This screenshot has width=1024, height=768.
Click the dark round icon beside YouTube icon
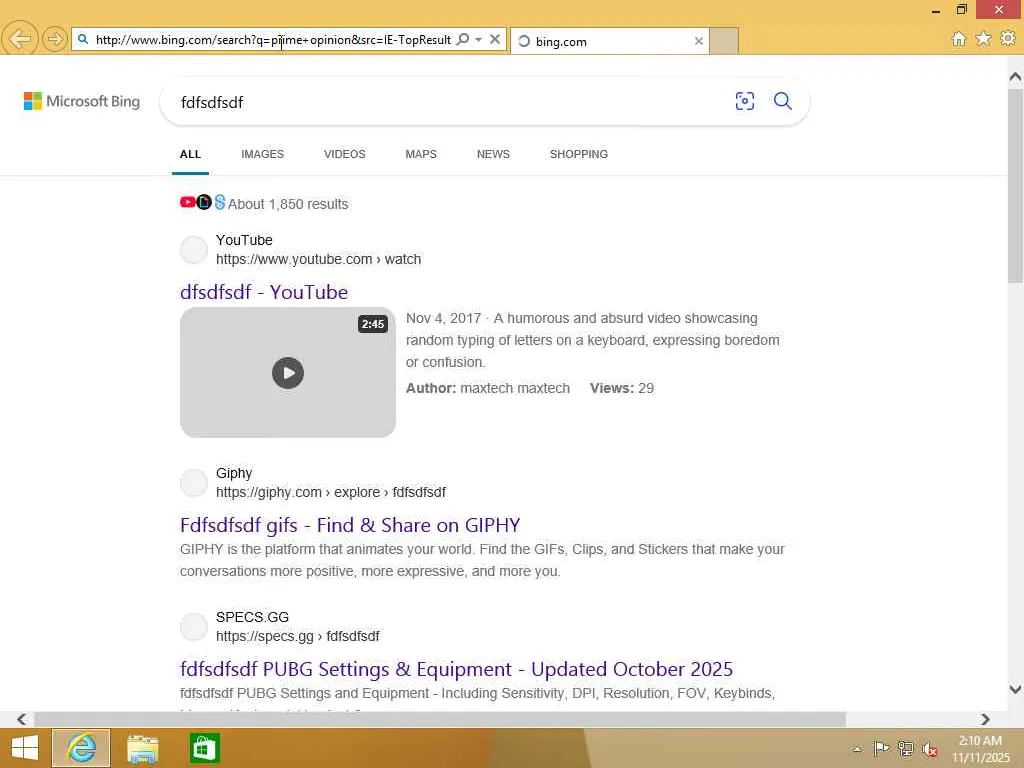(x=204, y=202)
